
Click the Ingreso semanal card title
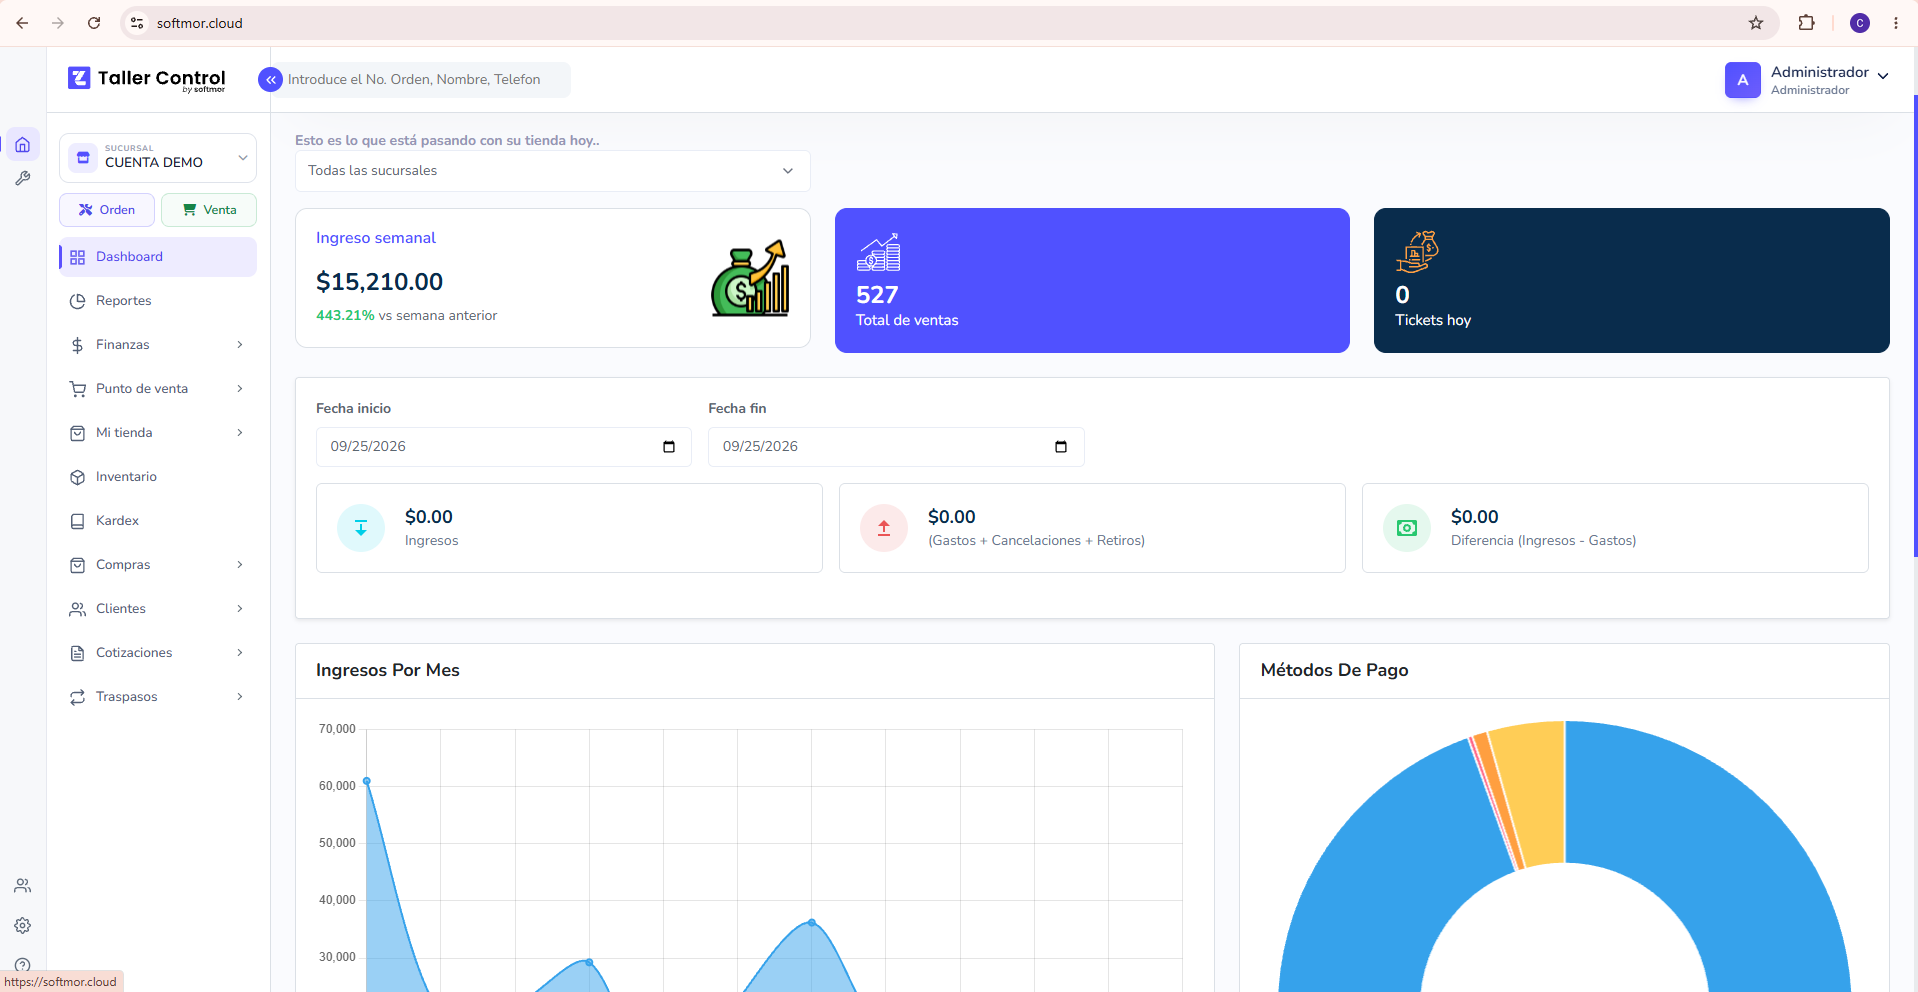coord(376,238)
